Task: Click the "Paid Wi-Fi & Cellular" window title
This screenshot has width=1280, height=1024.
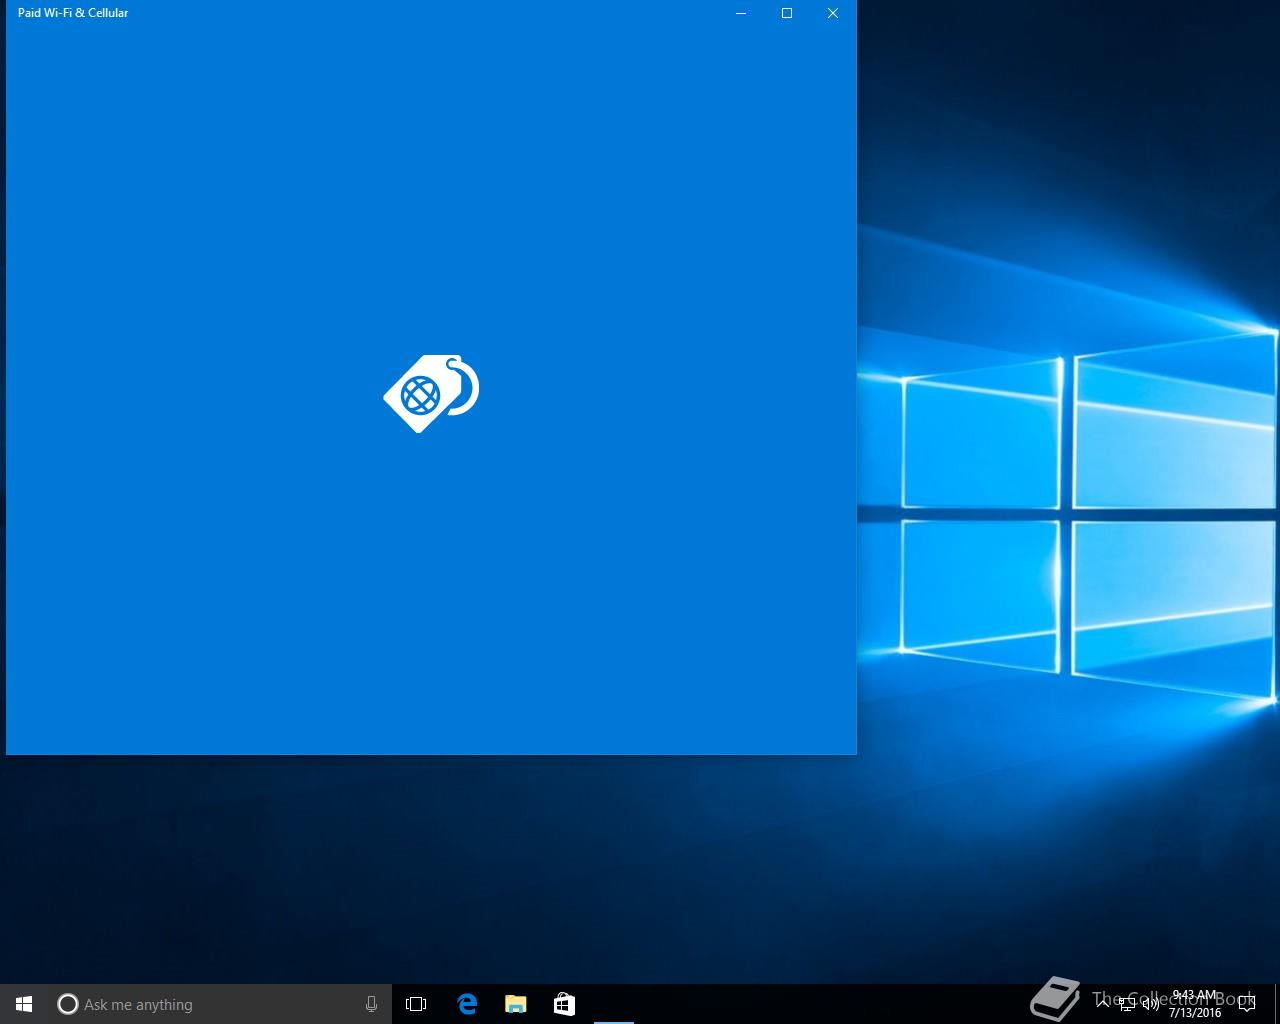Action: 73,13
